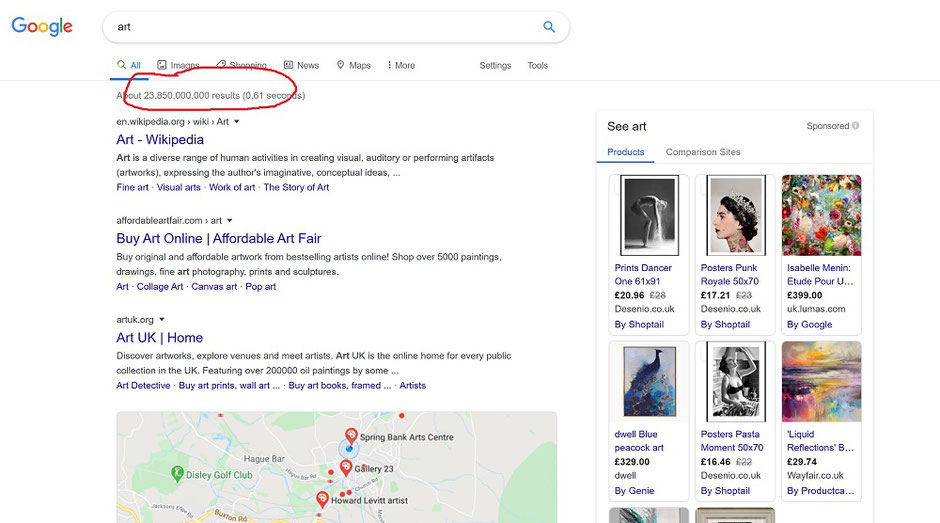
Task: Click the £329.00 price text
Action: tap(632, 462)
